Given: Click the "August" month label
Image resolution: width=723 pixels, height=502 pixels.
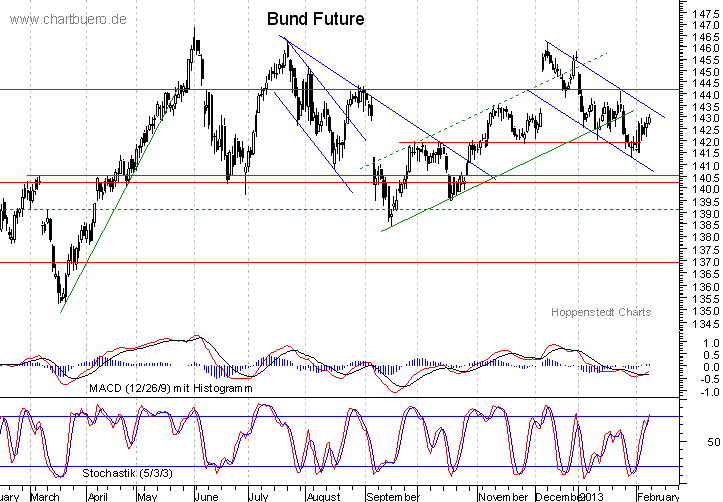Looking at the screenshot, I should pyautogui.click(x=323, y=497).
